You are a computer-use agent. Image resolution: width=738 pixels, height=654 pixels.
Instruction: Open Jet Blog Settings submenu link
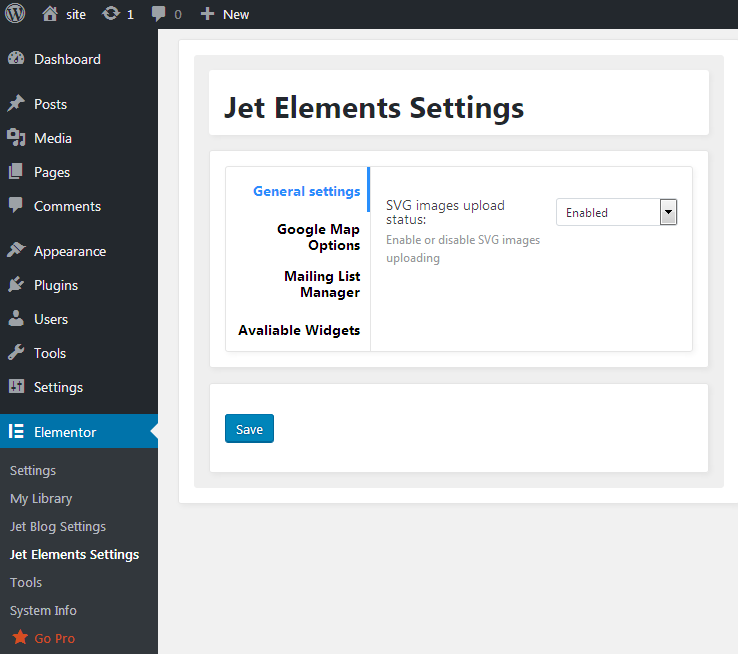coord(58,526)
